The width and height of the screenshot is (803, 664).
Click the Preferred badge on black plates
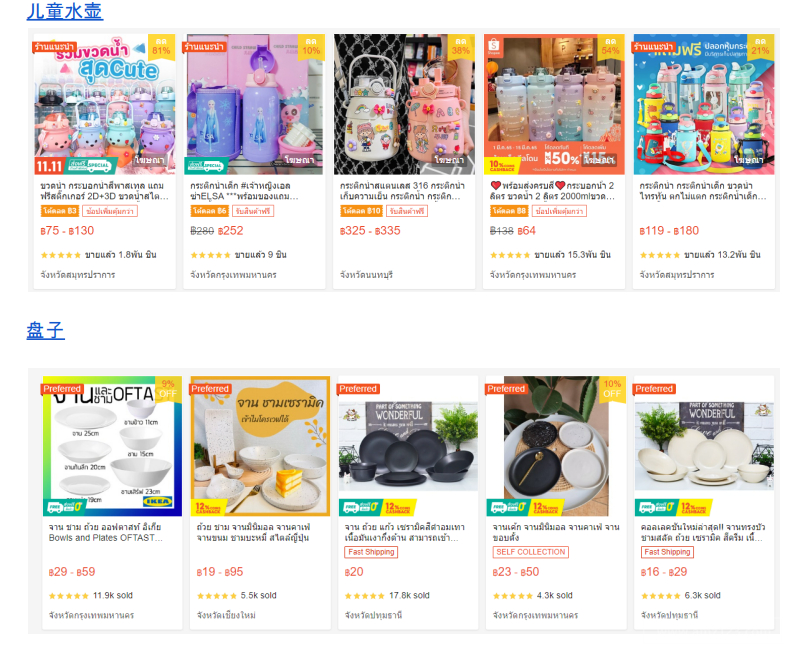pyautogui.click(x=357, y=389)
